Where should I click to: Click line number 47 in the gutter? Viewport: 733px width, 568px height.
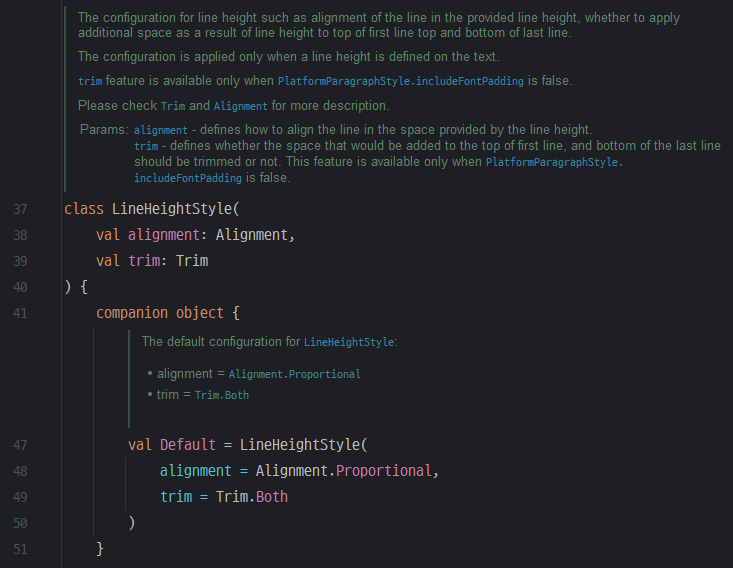[x=20, y=445]
